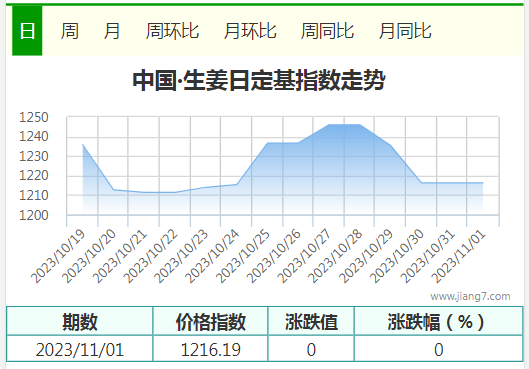Click the chart peak at 2023/10/27
The width and height of the screenshot is (529, 369).
pos(329,124)
